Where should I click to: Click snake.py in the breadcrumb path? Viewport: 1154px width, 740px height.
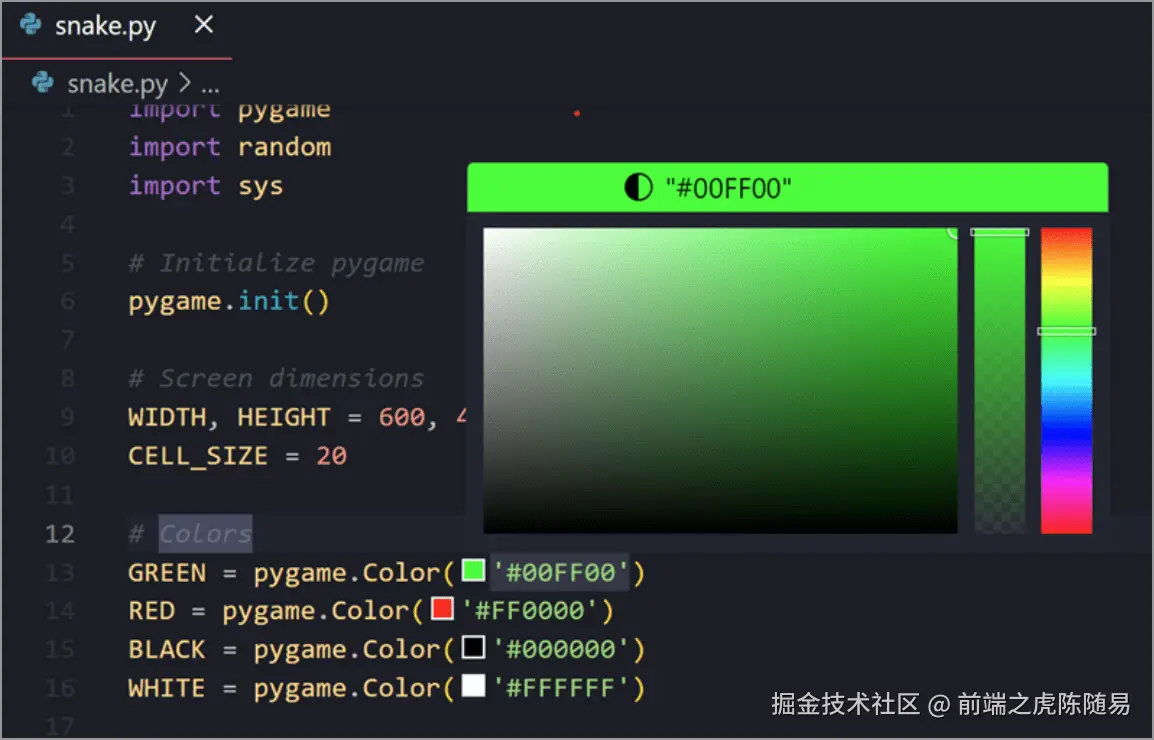coord(117,84)
